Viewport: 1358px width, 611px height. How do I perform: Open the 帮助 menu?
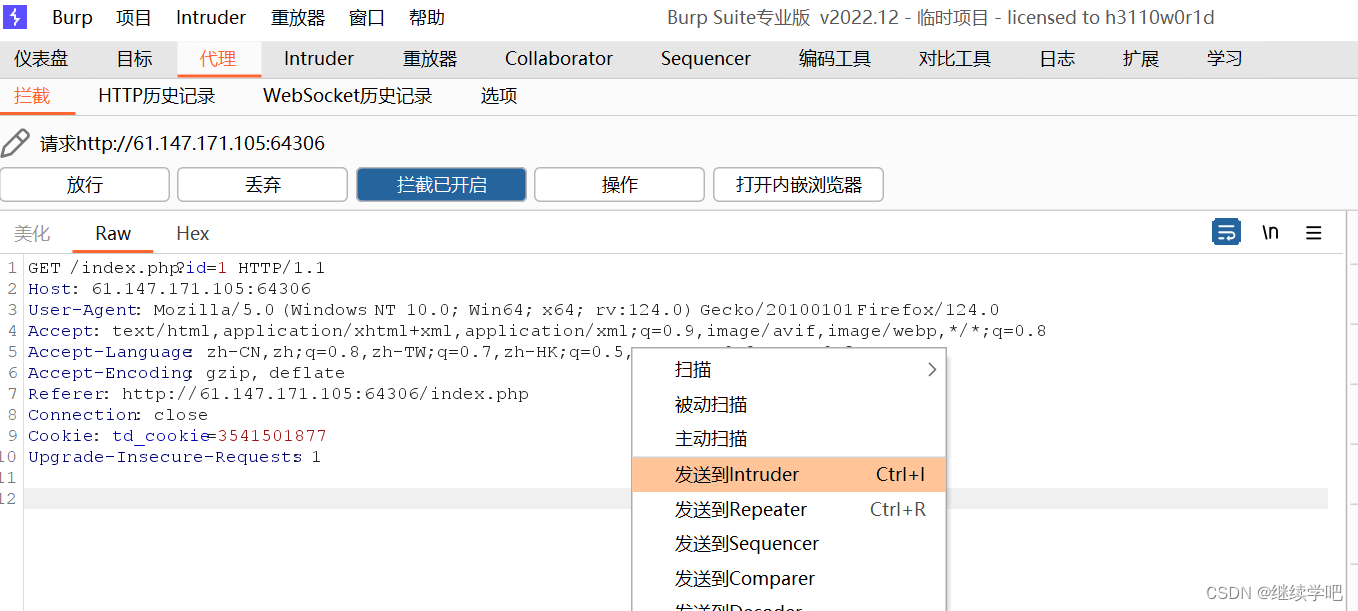click(x=427, y=18)
